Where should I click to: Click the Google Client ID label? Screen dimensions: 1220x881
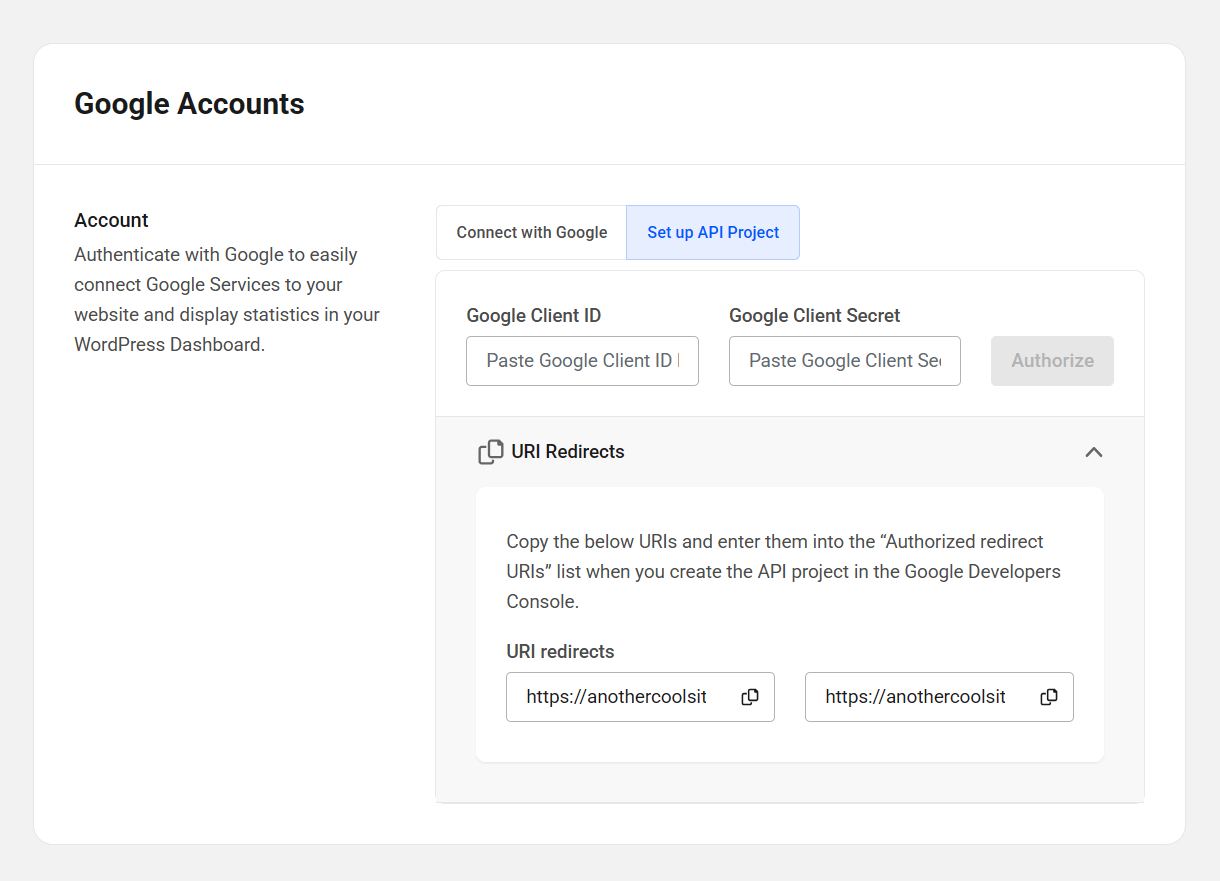(x=534, y=316)
